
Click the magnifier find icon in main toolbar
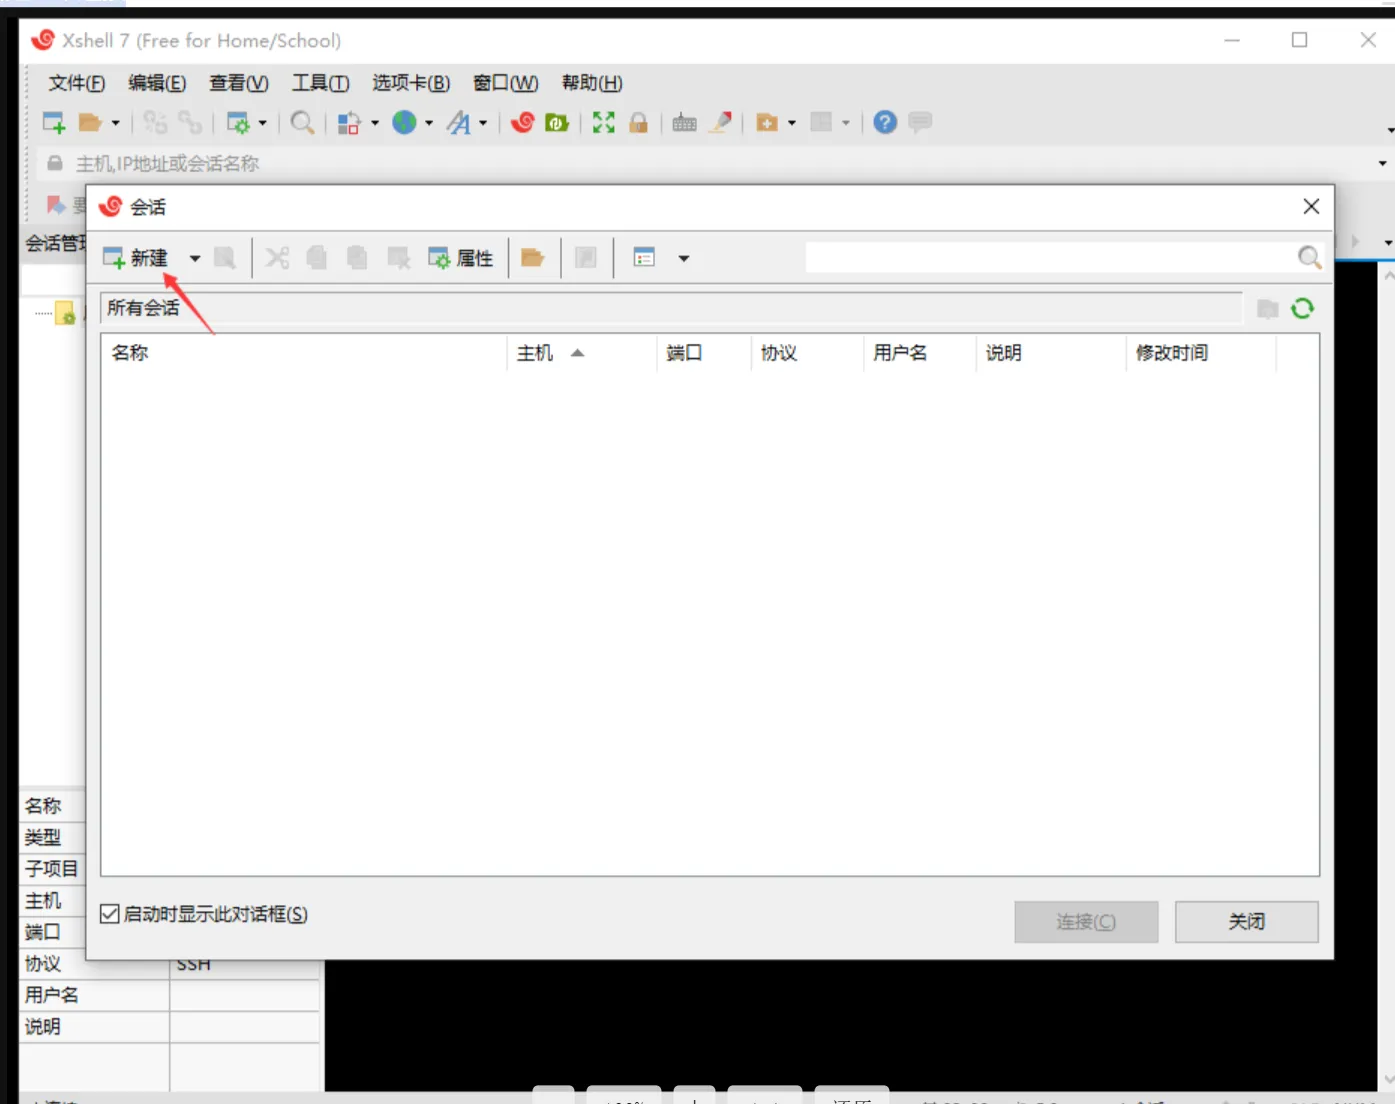[x=302, y=123]
